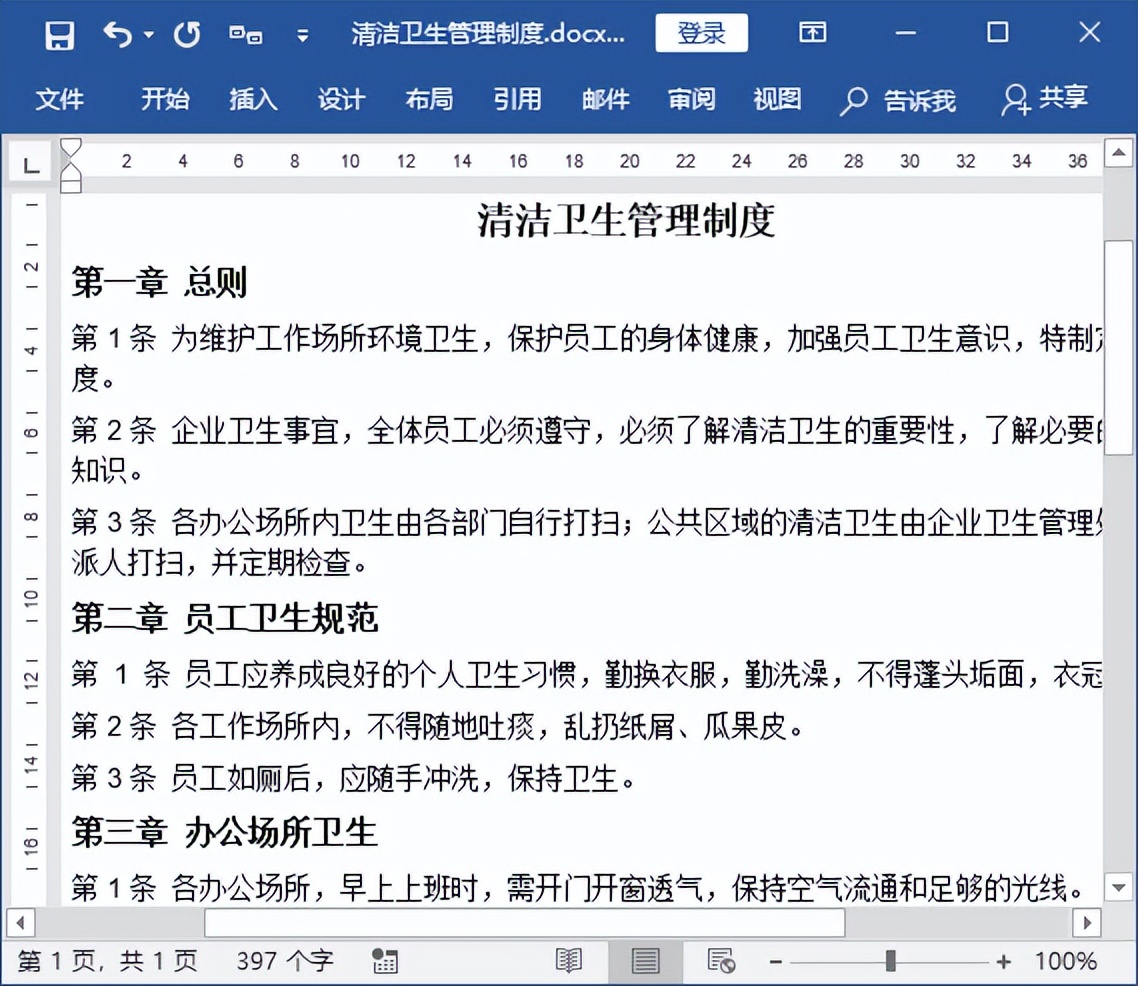Image resolution: width=1138 pixels, height=986 pixels.
Task: Select Print Layout view
Action: [x=643, y=959]
